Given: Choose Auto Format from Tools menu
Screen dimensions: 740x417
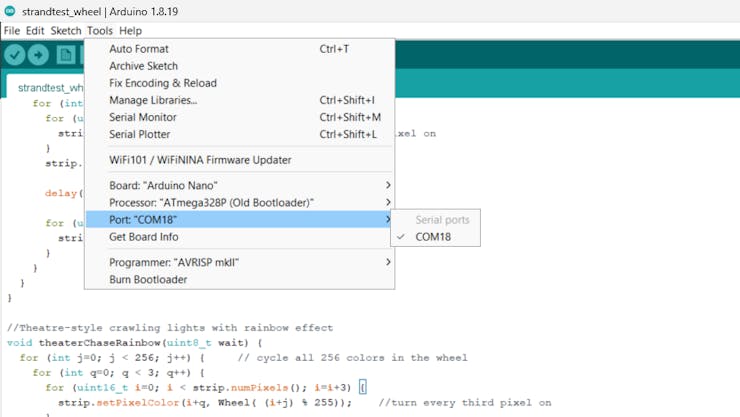Looking at the screenshot, I should click(139, 49).
